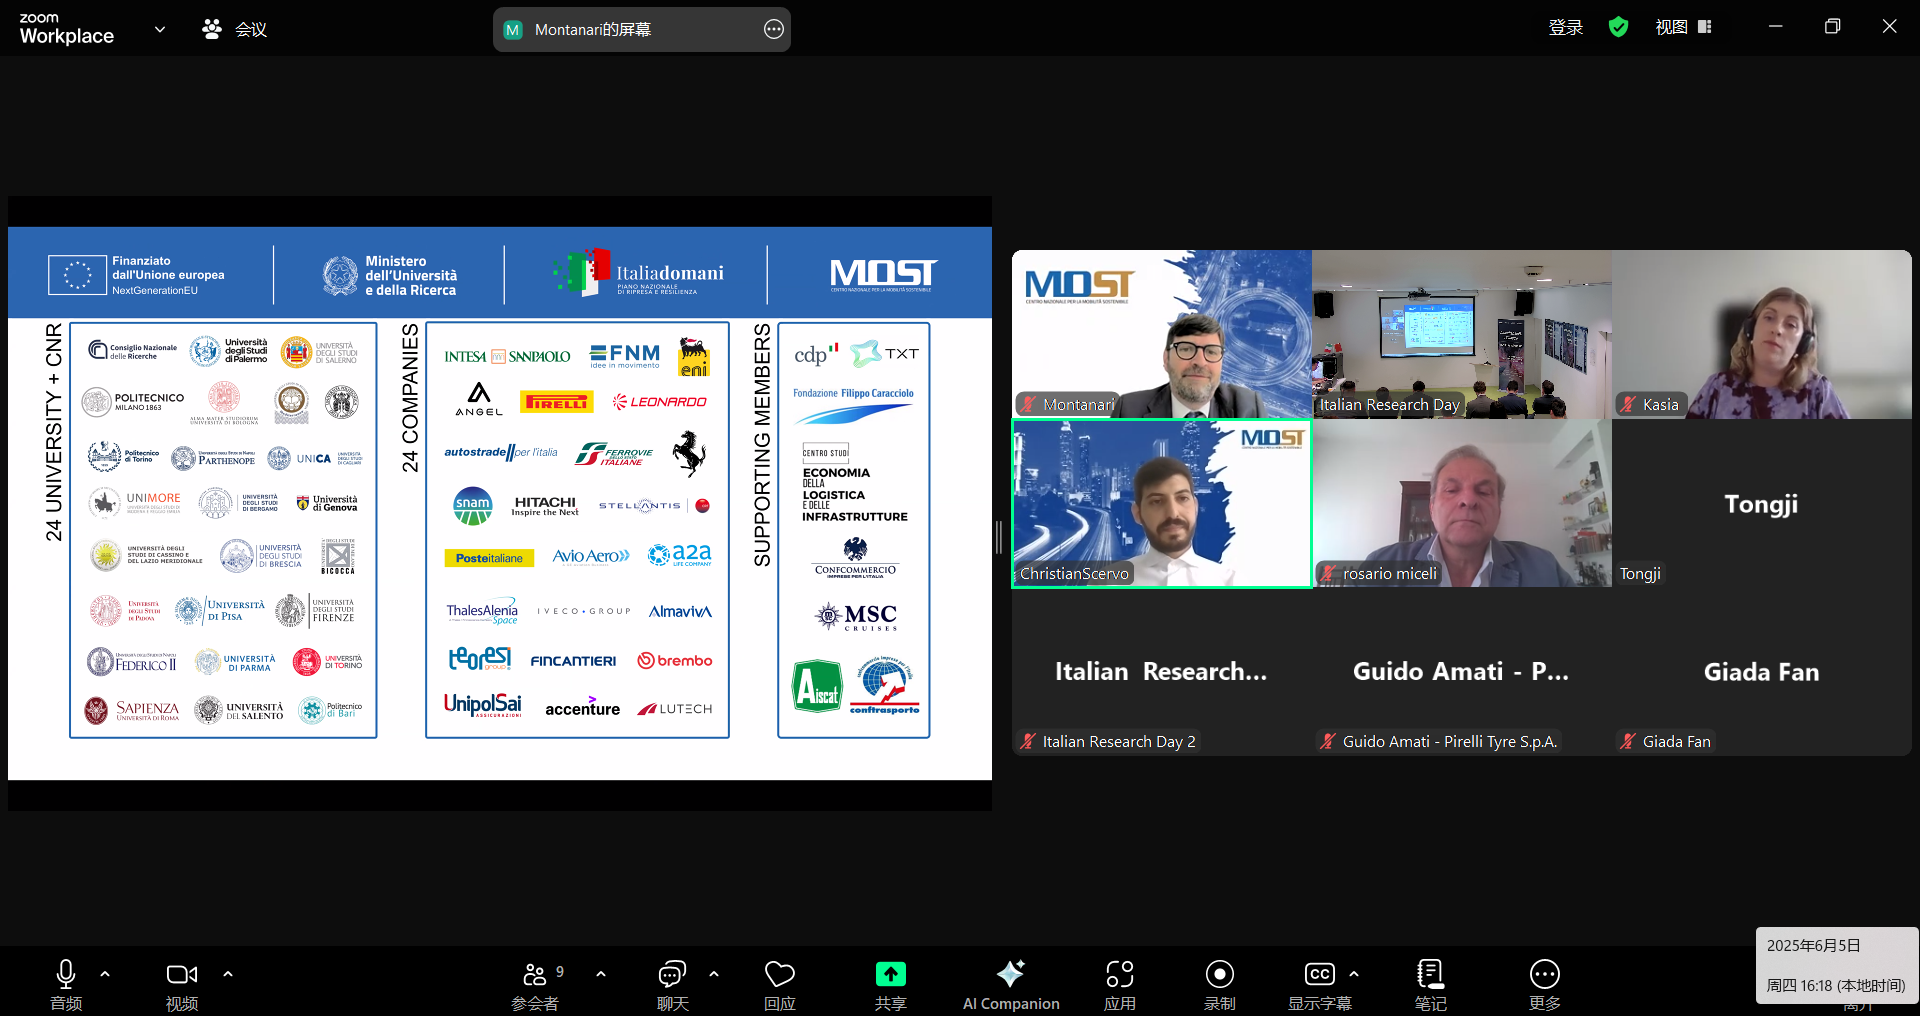Click the divider handle between share and gallery
This screenshot has width=1920, height=1016.
tap(998, 537)
